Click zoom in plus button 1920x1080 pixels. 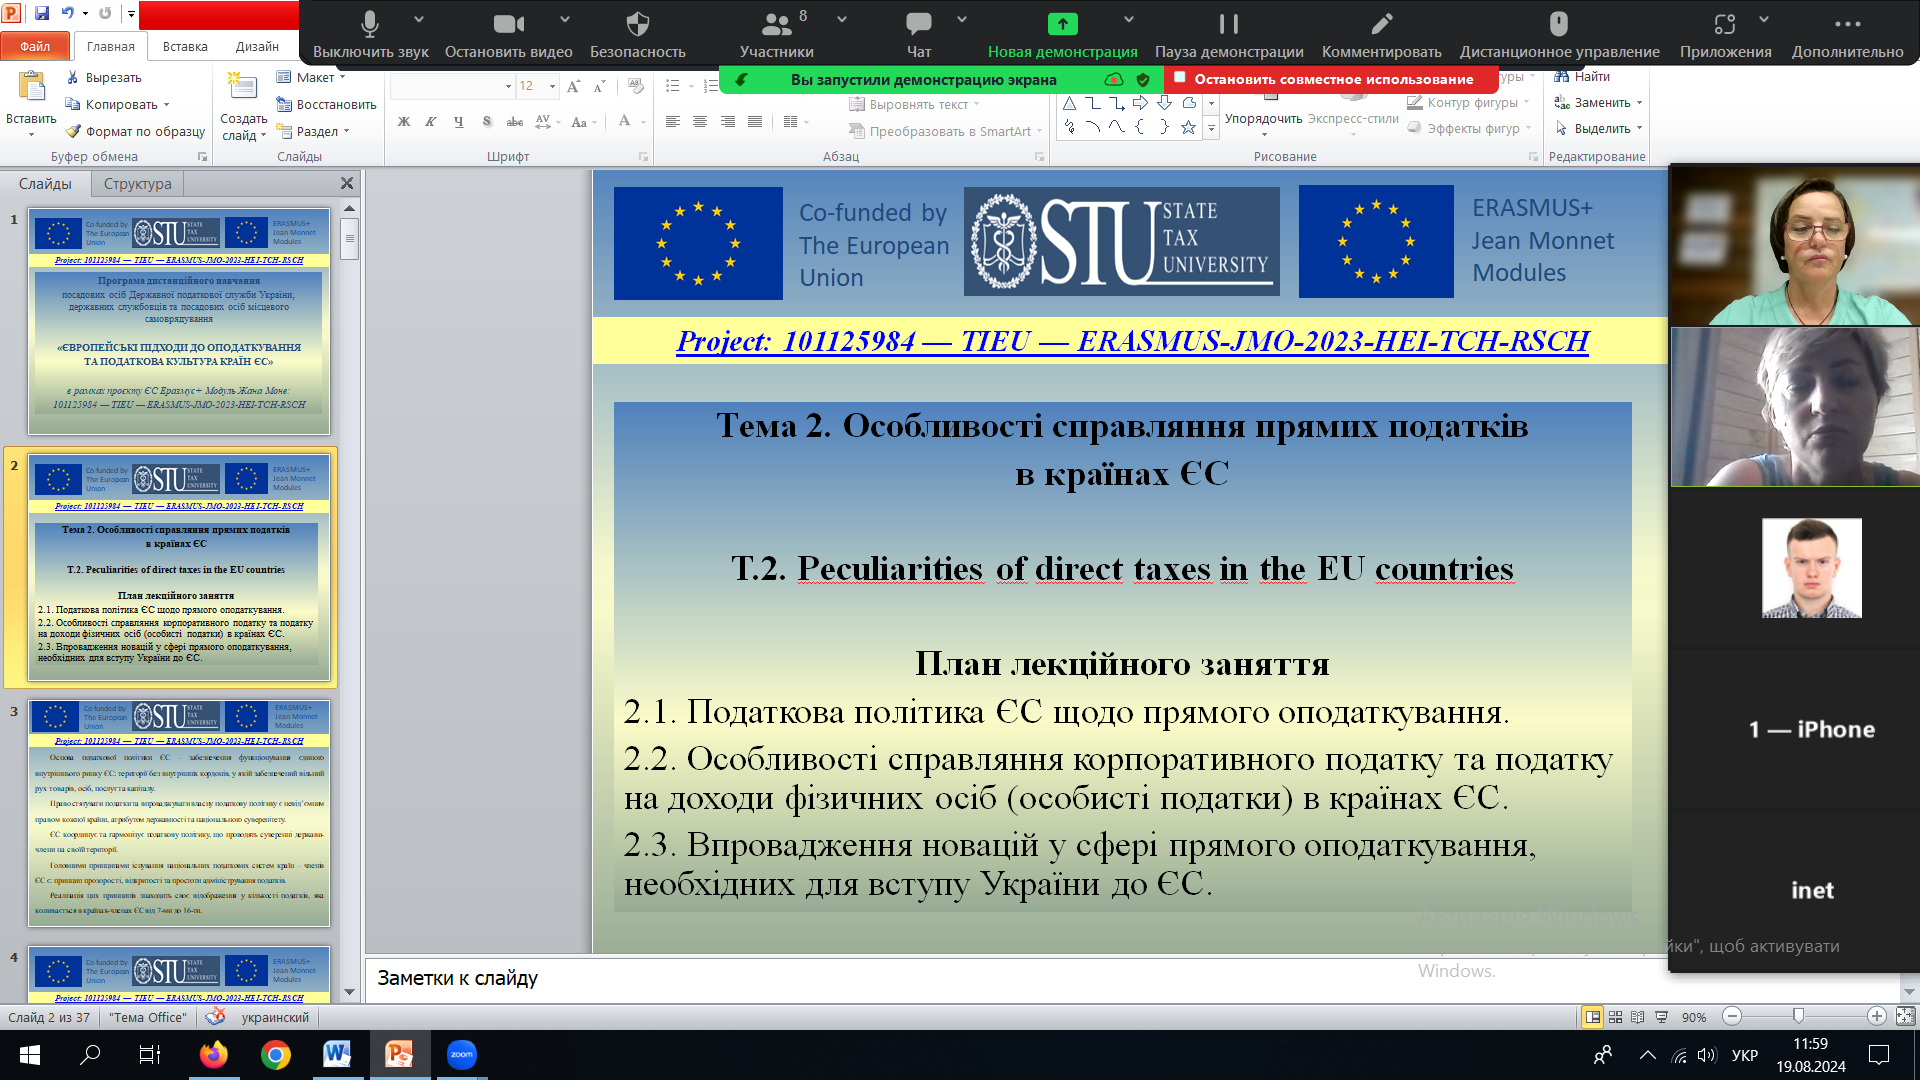pyautogui.click(x=1877, y=1016)
